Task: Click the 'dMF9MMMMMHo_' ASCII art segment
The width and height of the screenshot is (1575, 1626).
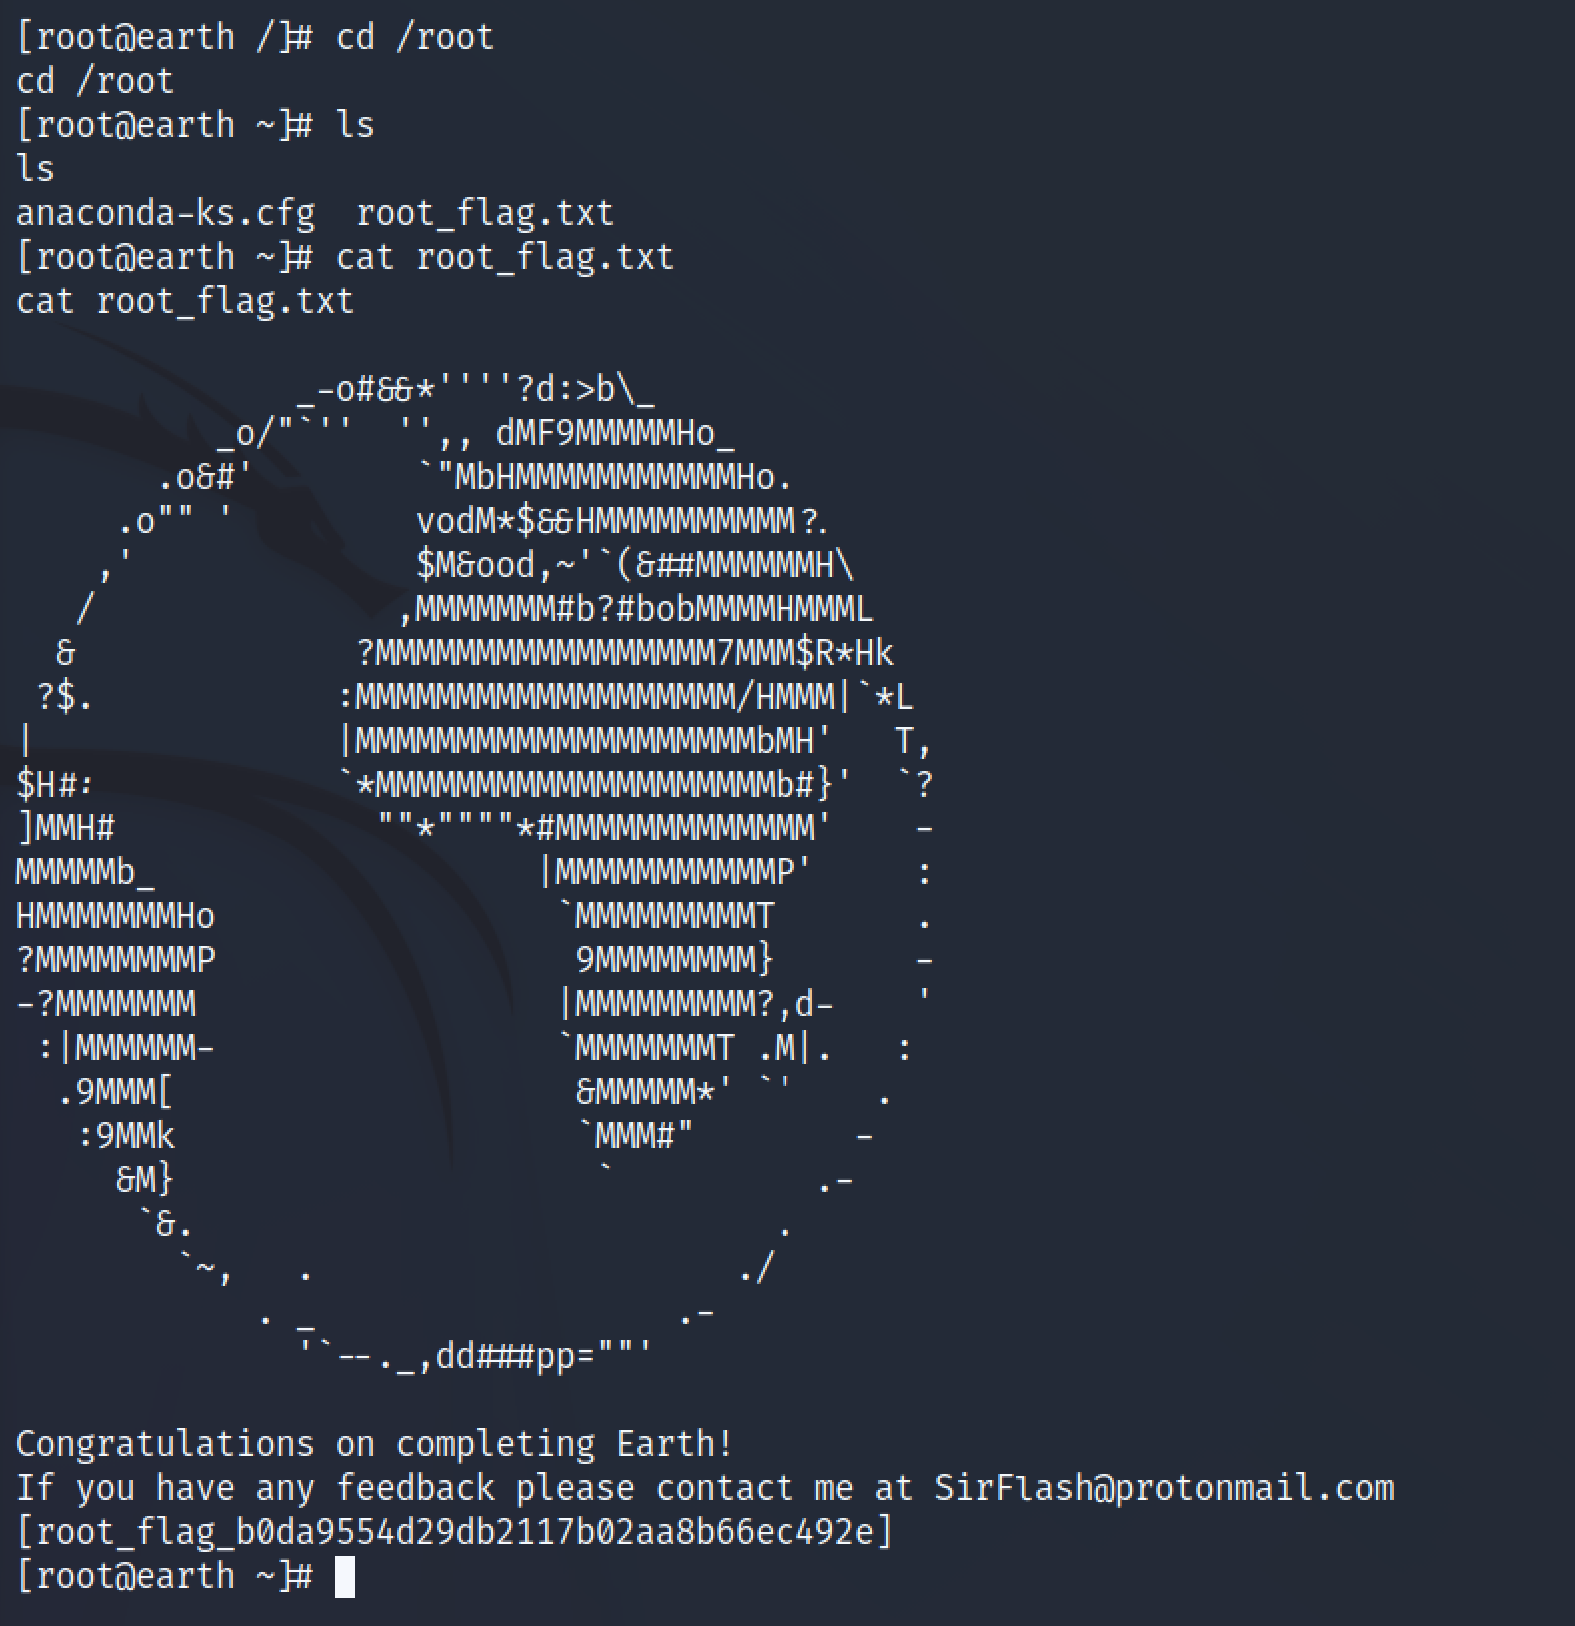Action: (x=615, y=433)
